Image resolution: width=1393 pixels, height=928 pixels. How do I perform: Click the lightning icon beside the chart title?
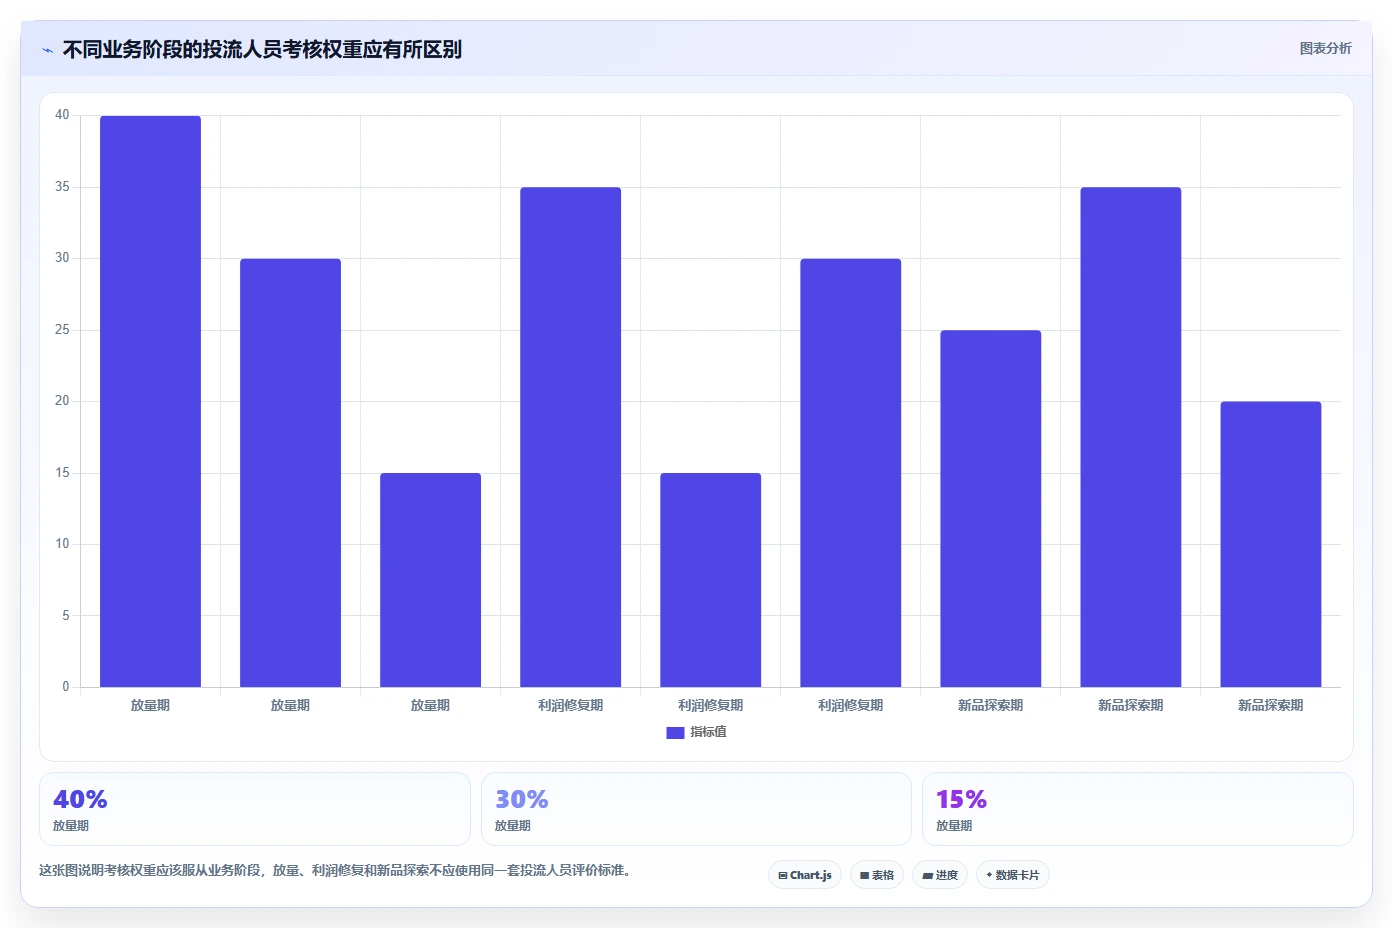(x=47, y=50)
